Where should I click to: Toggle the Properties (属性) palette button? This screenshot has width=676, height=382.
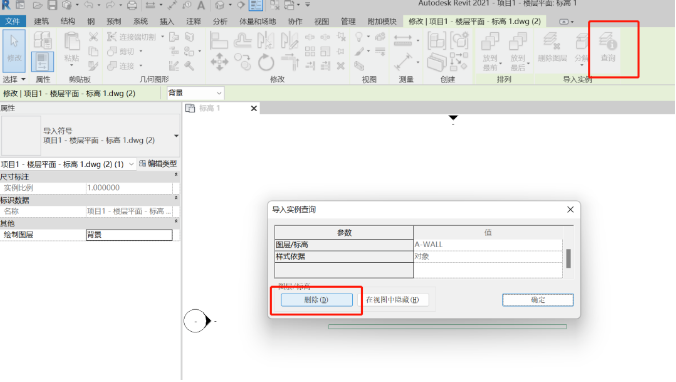(42, 62)
